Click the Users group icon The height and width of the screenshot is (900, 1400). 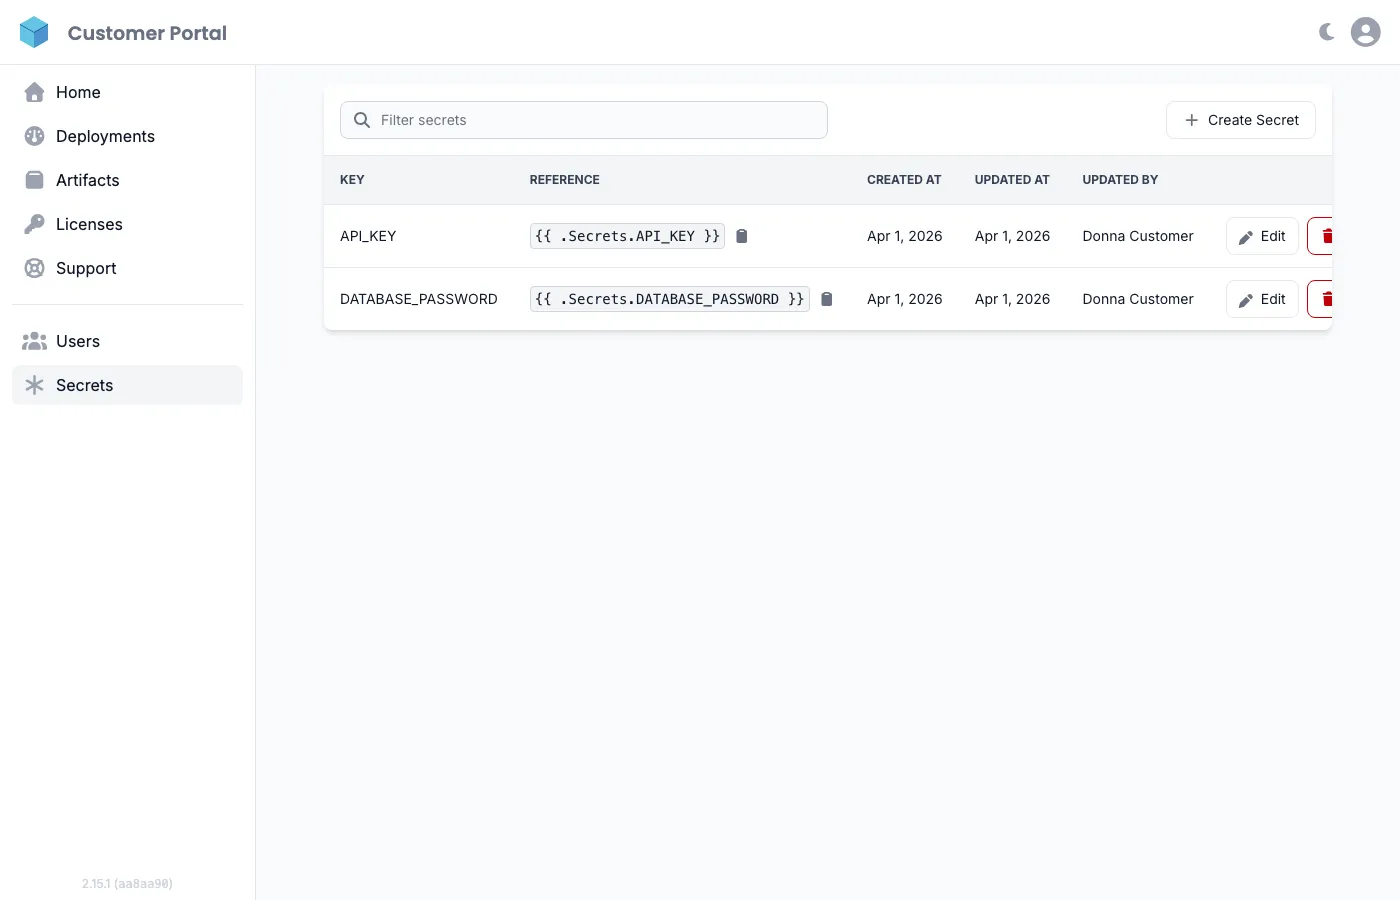tap(34, 341)
